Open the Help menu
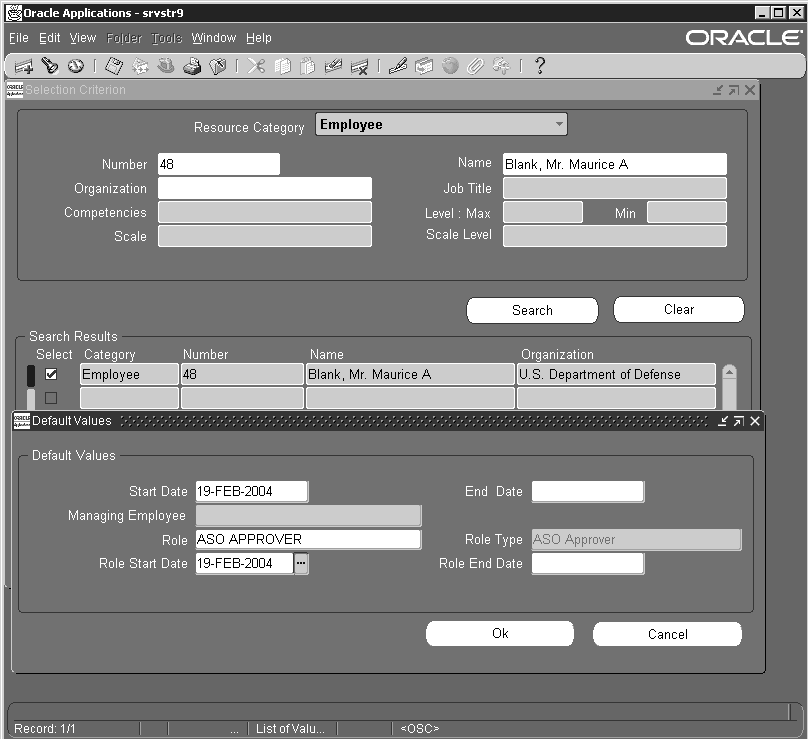The height and width of the screenshot is (739, 808). click(259, 38)
